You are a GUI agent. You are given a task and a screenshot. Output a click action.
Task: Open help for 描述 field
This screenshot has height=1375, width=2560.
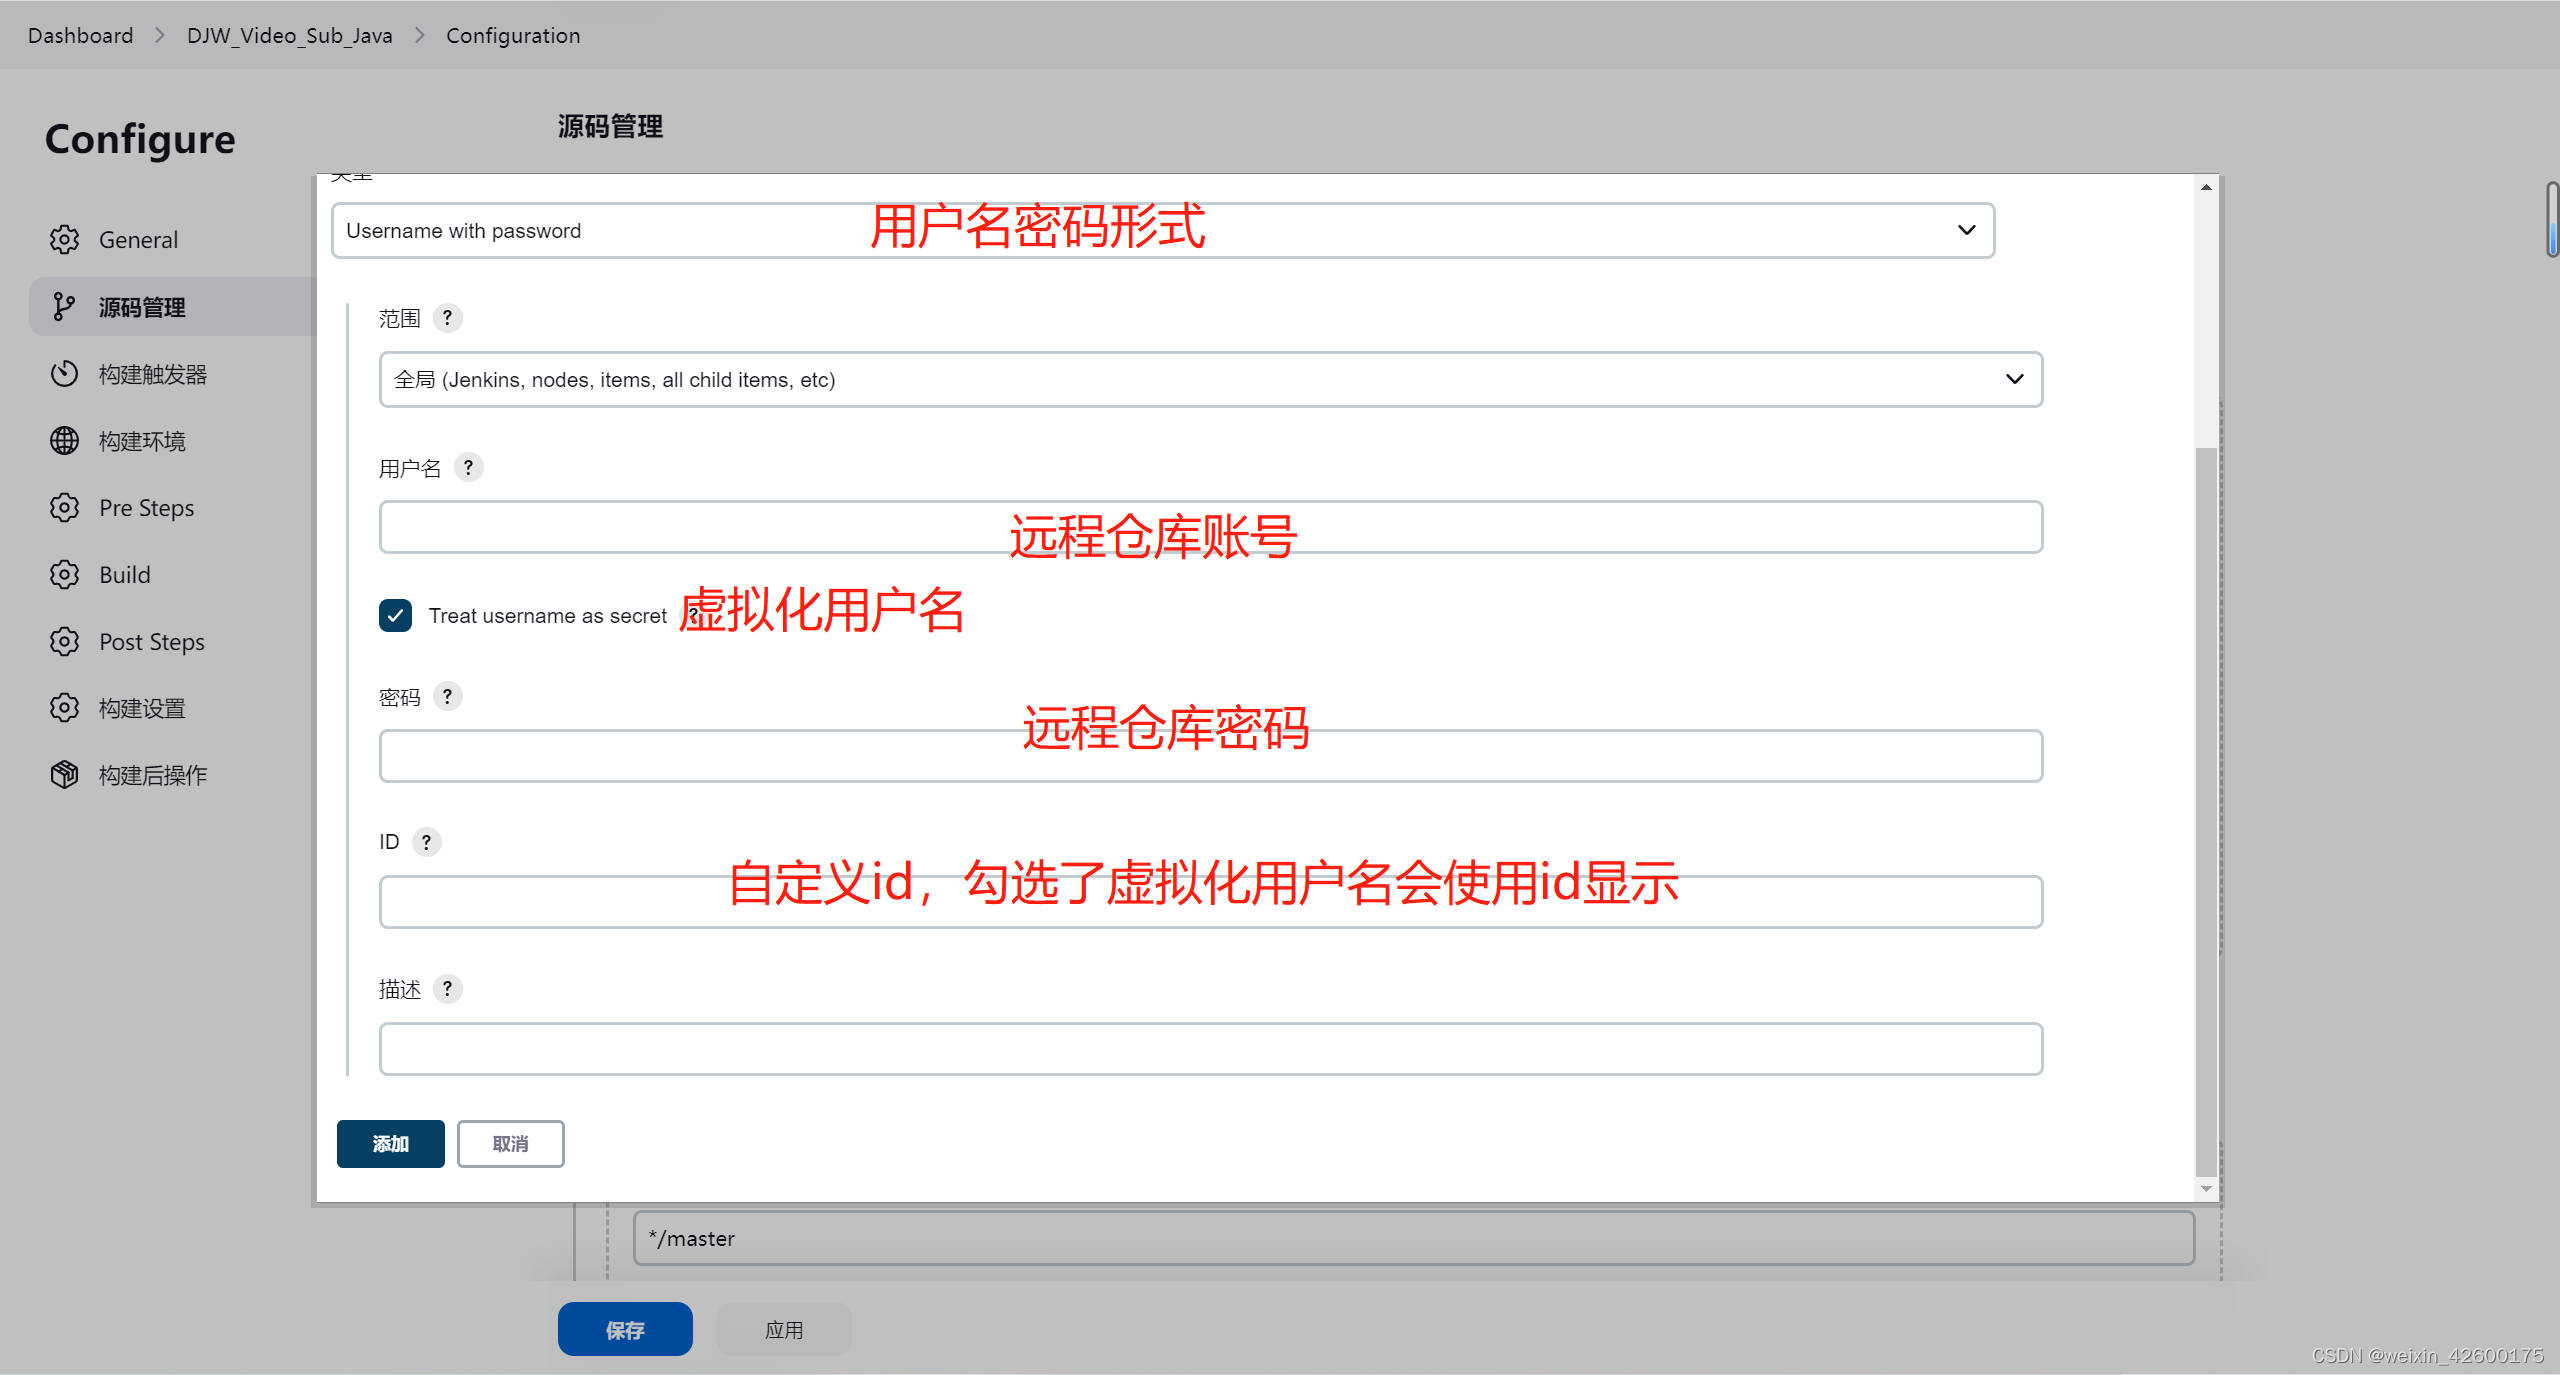coord(447,989)
